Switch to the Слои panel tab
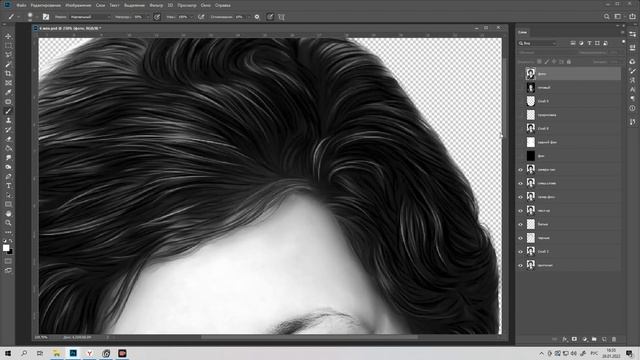The height and width of the screenshot is (360, 640). (522, 32)
